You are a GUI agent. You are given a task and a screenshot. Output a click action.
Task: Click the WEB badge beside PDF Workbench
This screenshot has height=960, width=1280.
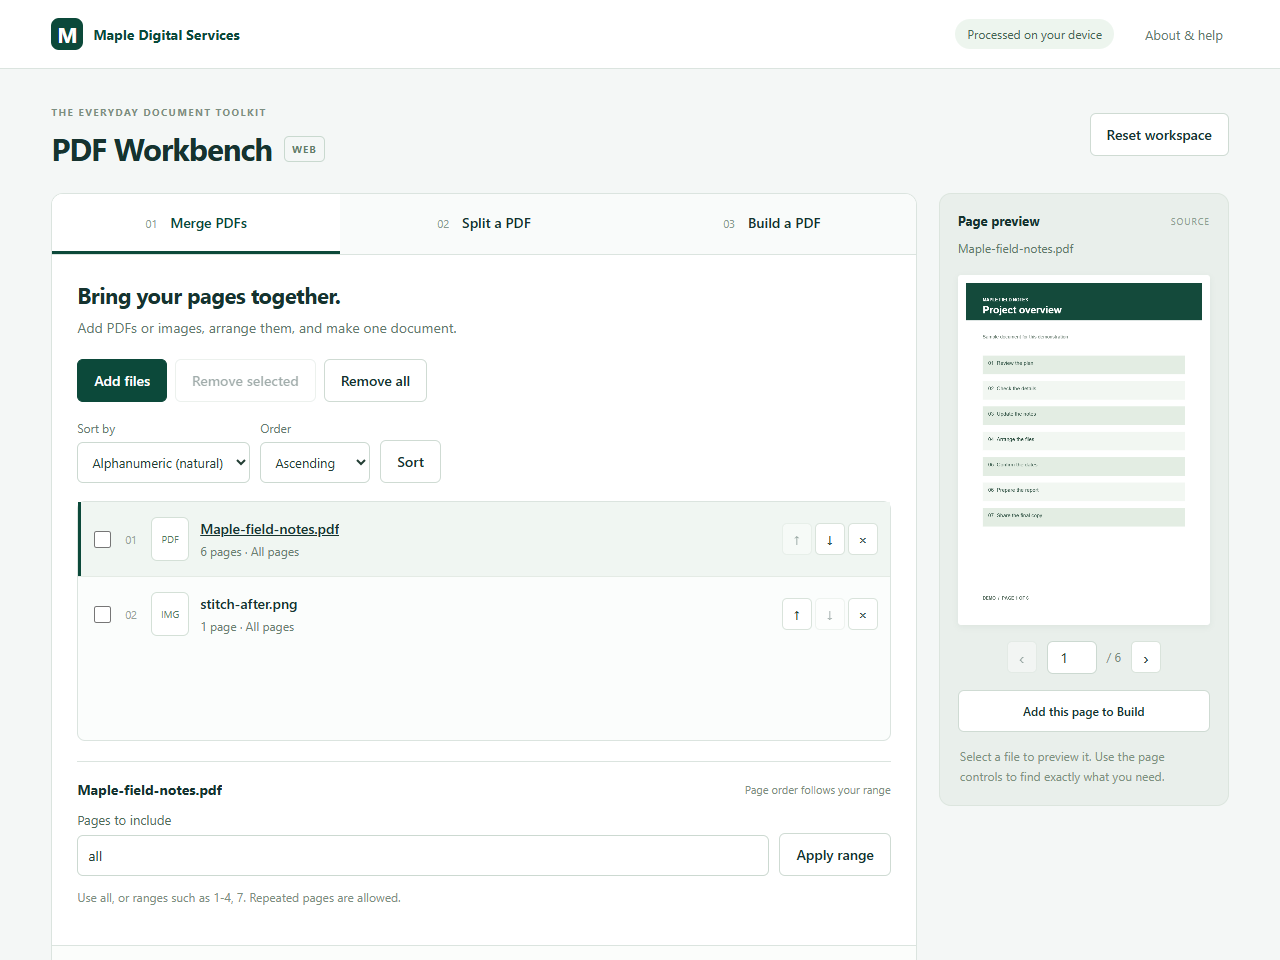click(304, 149)
